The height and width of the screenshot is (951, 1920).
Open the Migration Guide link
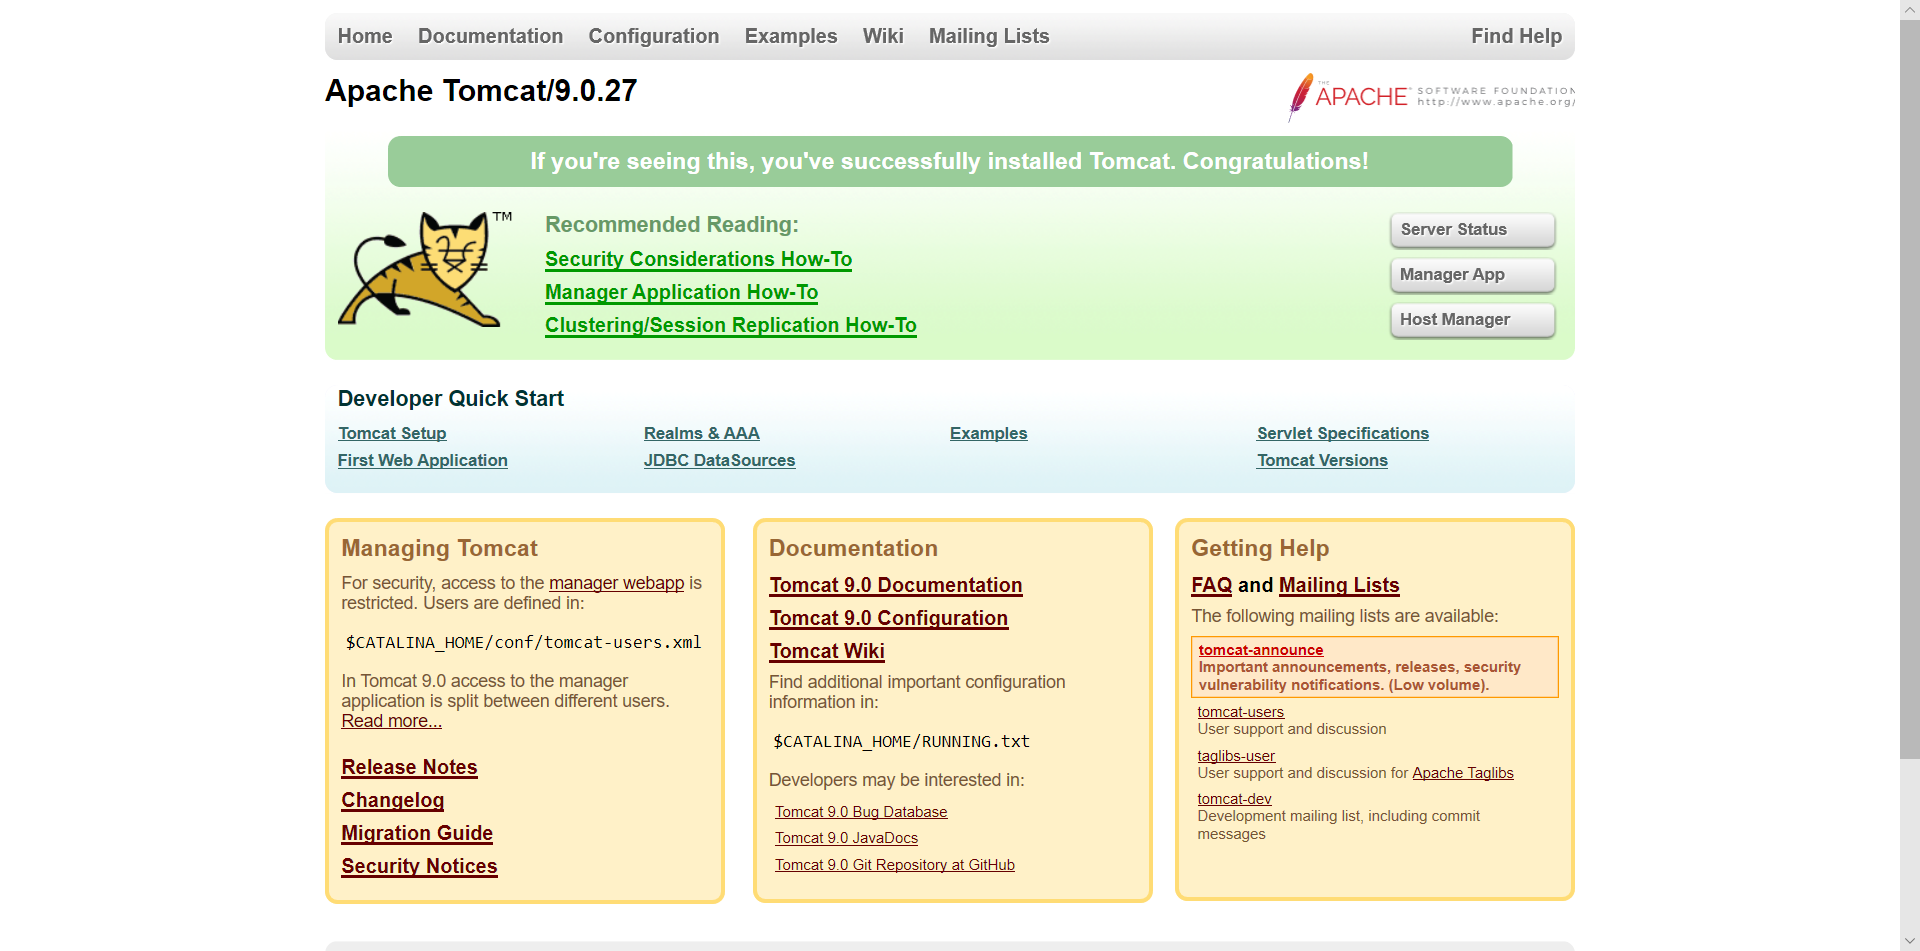(x=417, y=833)
